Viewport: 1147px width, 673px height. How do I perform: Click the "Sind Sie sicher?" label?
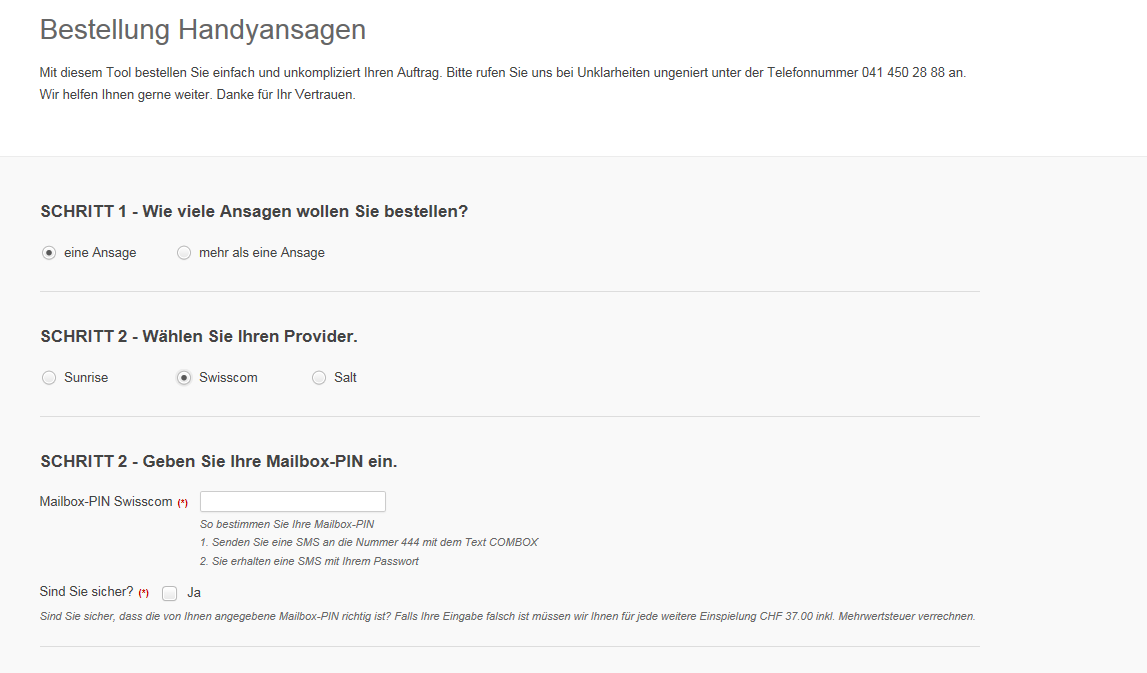(86, 592)
